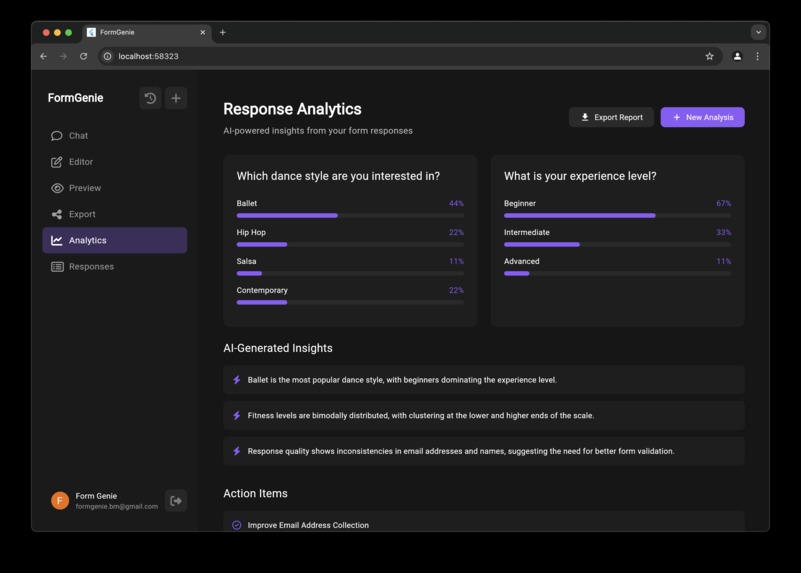Click the Intermediate progress bar

tap(617, 245)
